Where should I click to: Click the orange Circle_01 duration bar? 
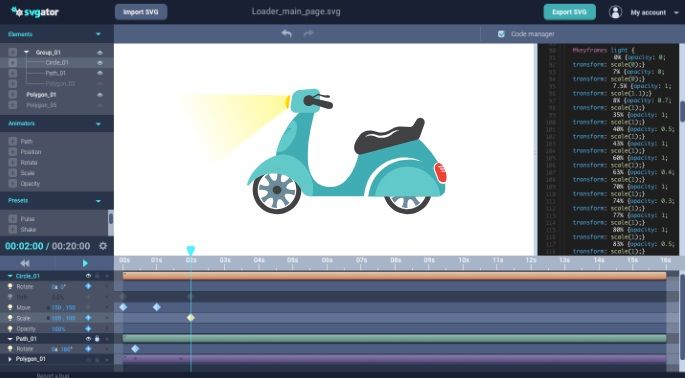point(394,276)
